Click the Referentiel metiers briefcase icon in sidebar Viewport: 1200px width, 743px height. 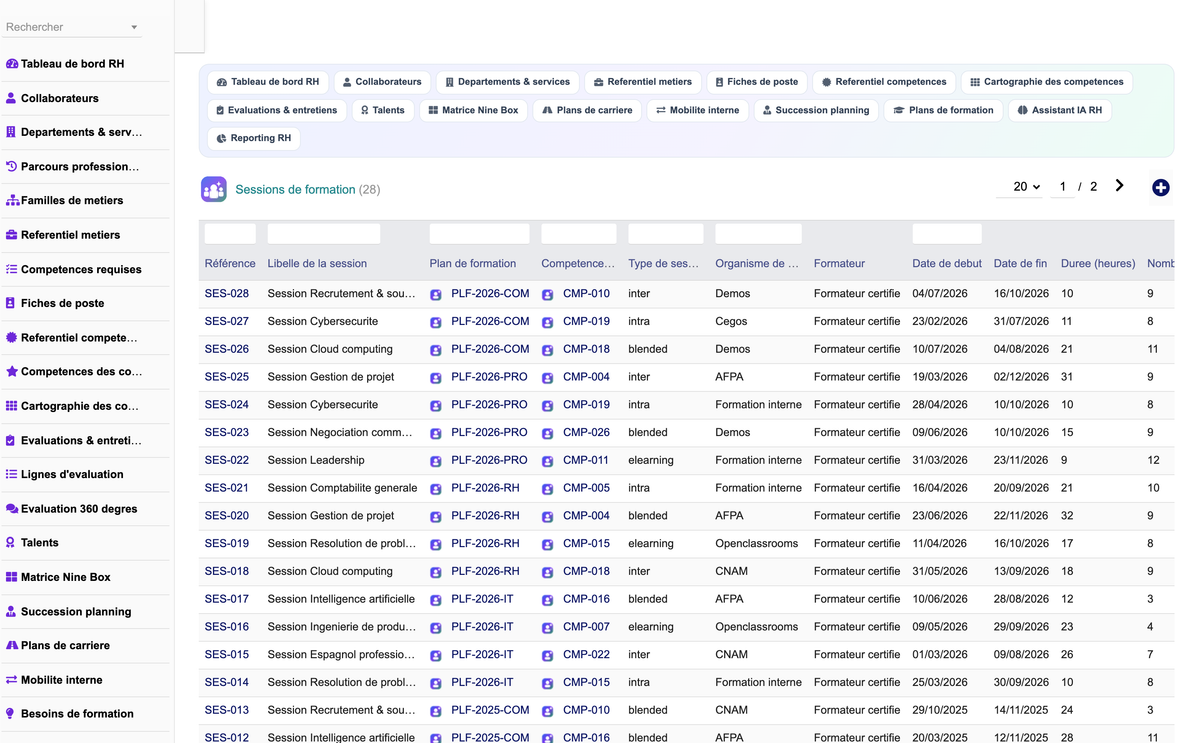click(12, 235)
